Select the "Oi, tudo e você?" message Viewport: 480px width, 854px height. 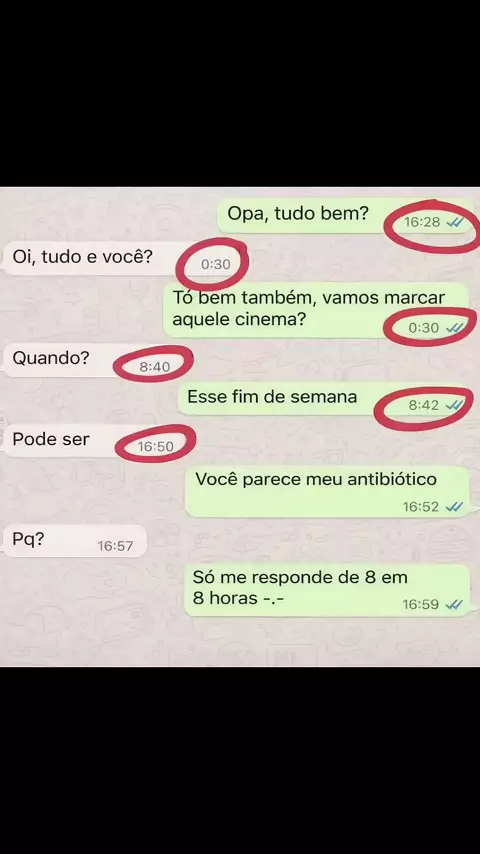(121, 258)
